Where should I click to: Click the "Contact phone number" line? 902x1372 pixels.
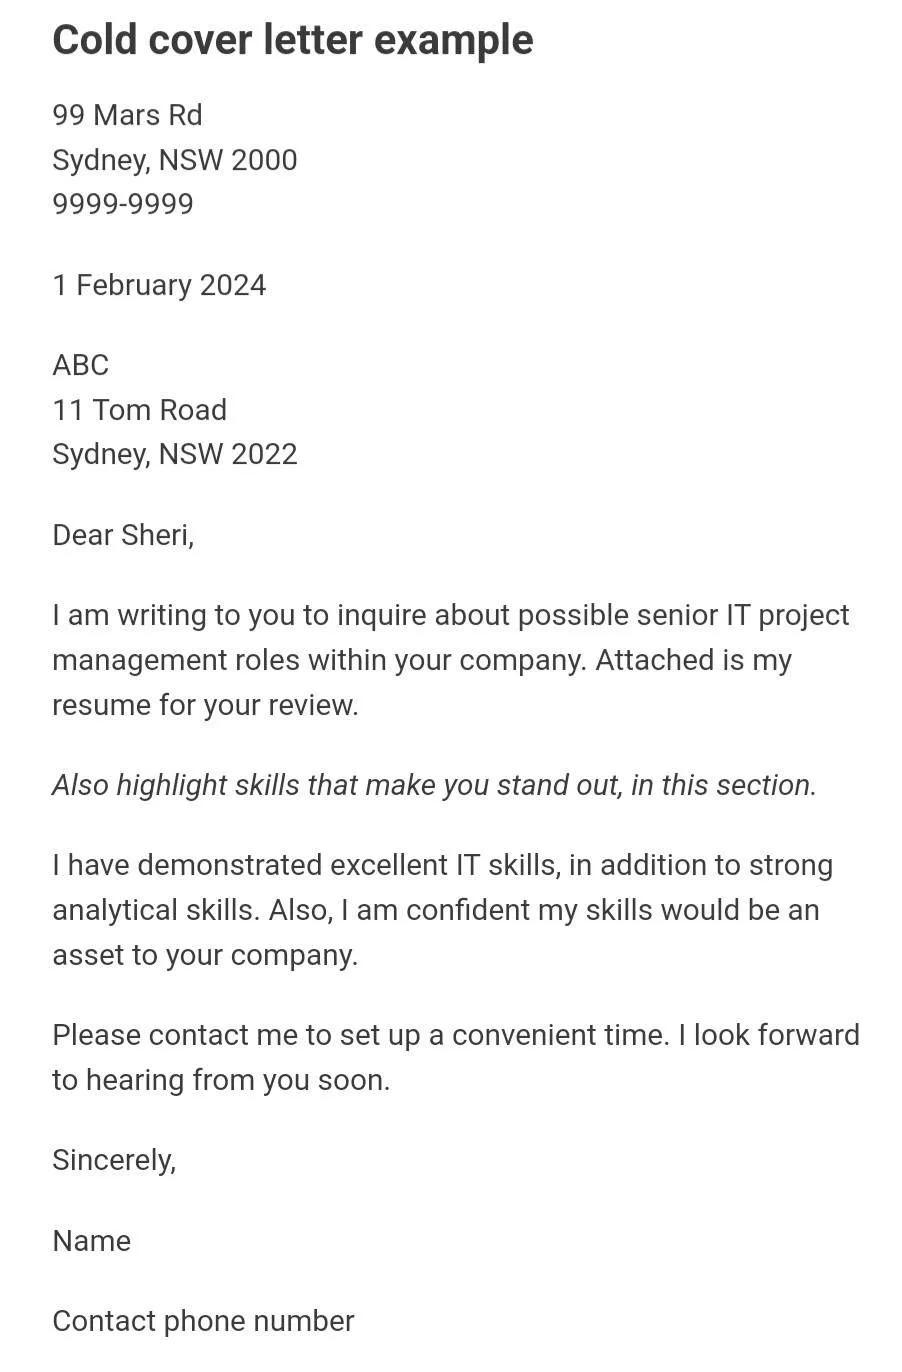(x=203, y=1322)
